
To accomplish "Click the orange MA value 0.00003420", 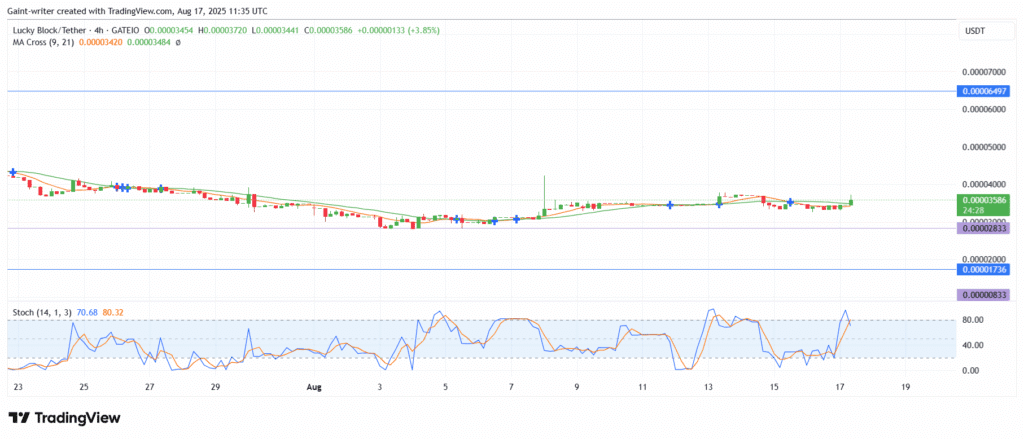I will (101, 42).
